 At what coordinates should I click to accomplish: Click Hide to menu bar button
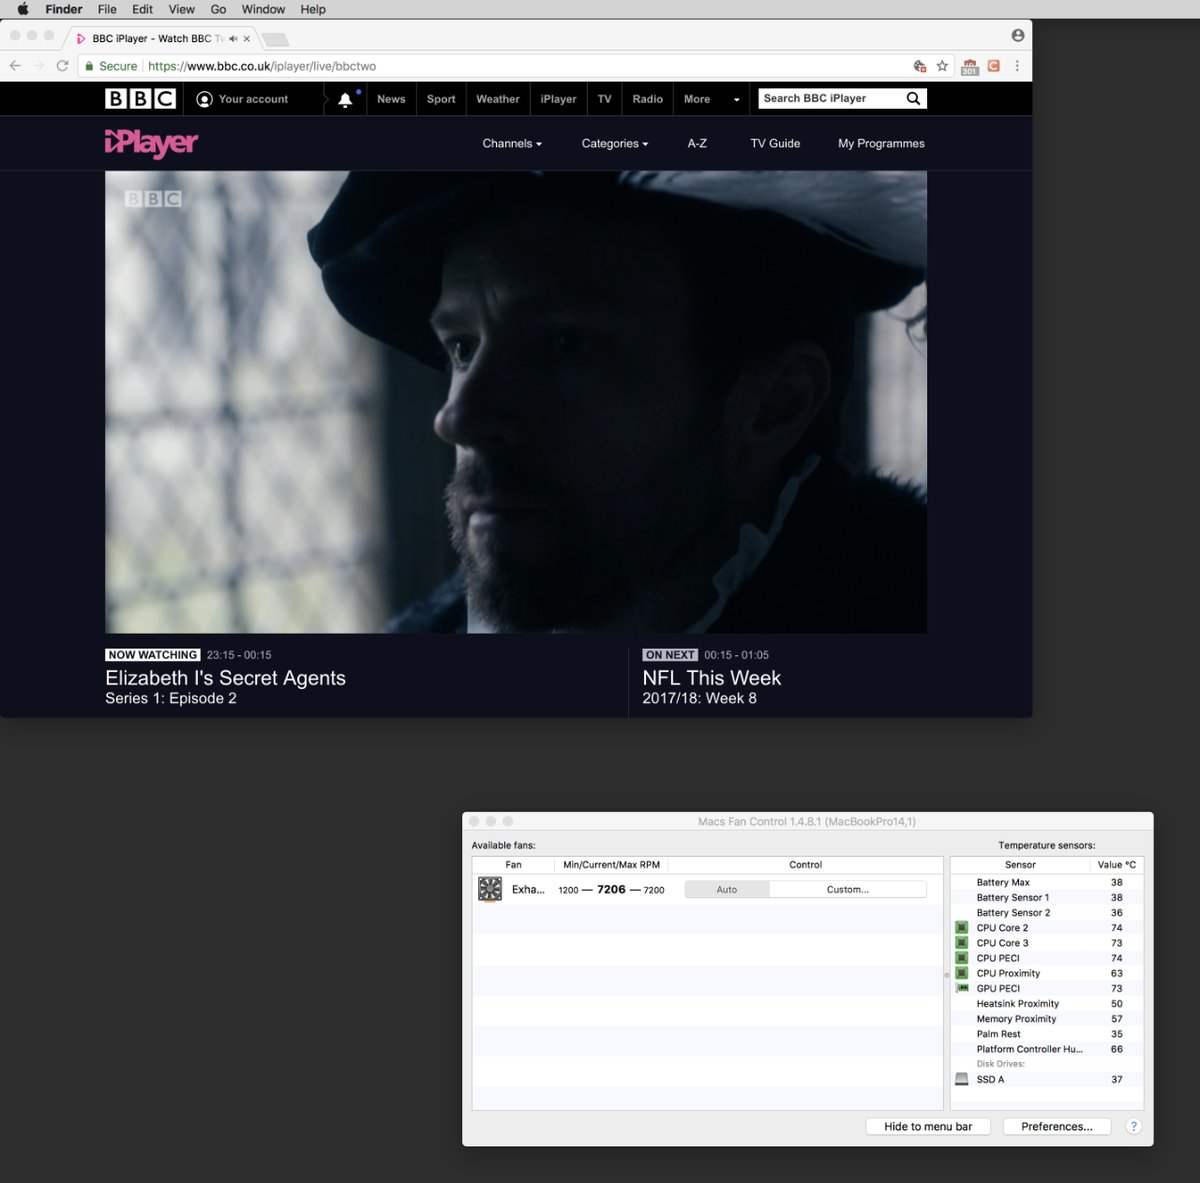click(928, 1126)
